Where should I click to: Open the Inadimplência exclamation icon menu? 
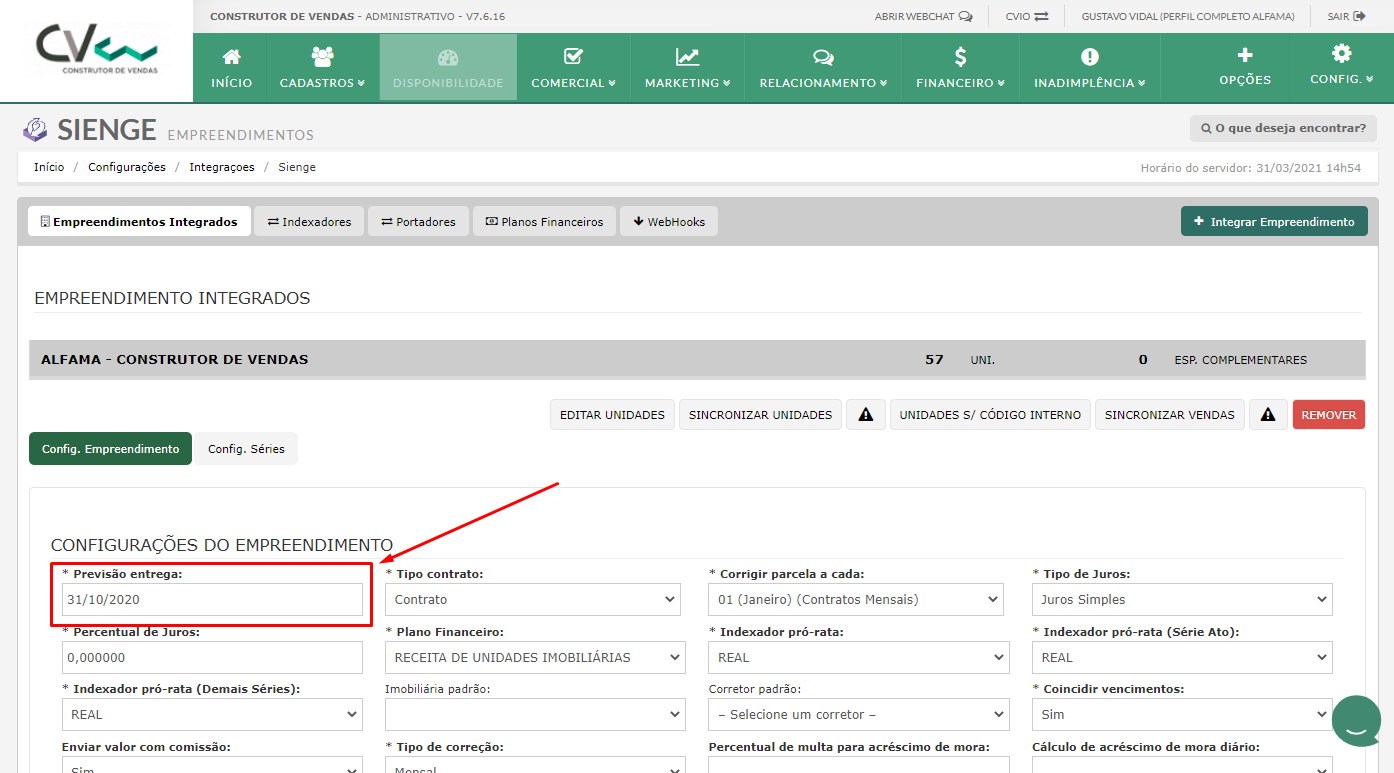click(x=1089, y=67)
